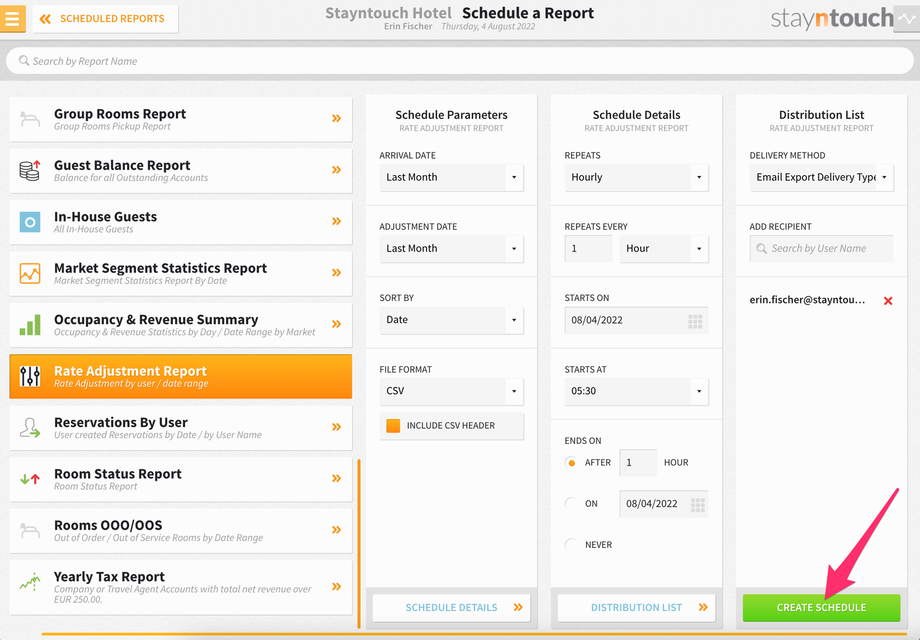
Task: Click the After hour count field
Action: pyautogui.click(x=638, y=463)
